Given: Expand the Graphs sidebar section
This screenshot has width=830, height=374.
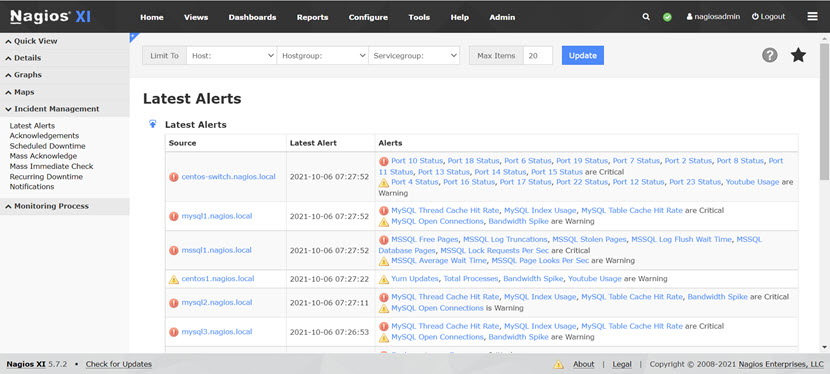Looking at the screenshot, I should point(65,75).
